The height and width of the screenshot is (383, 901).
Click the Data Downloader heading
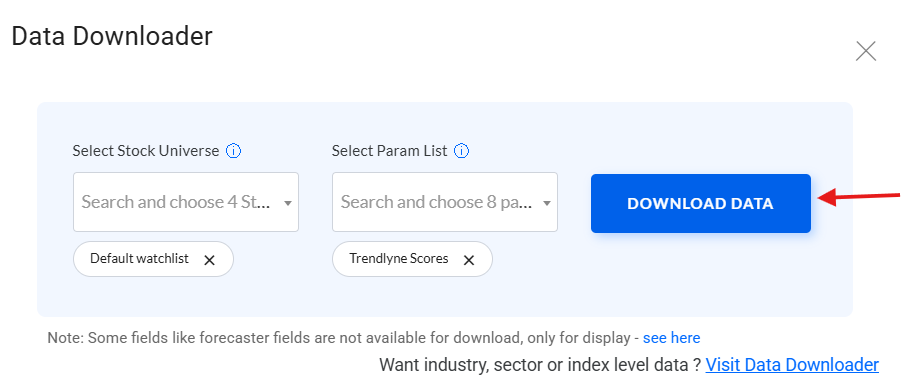click(x=112, y=36)
